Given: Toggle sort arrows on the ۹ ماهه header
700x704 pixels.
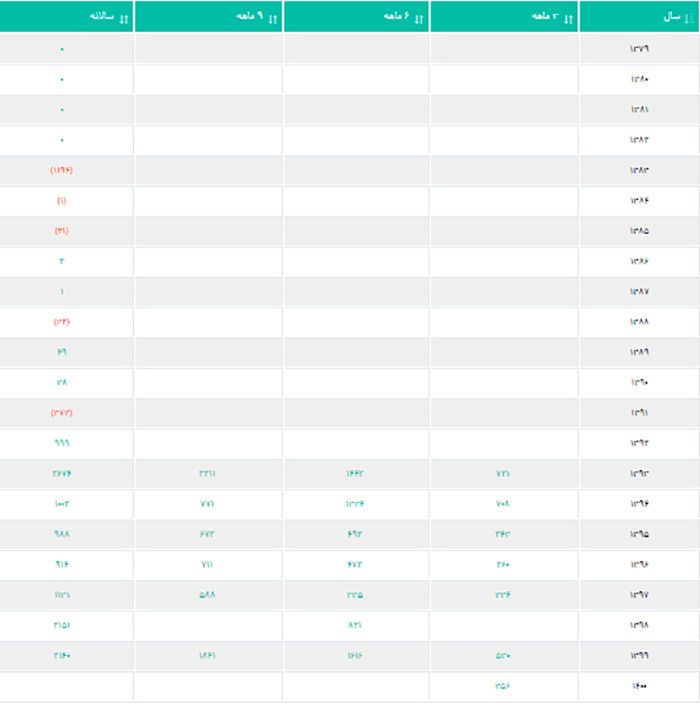Looking at the screenshot, I should click(273, 18).
